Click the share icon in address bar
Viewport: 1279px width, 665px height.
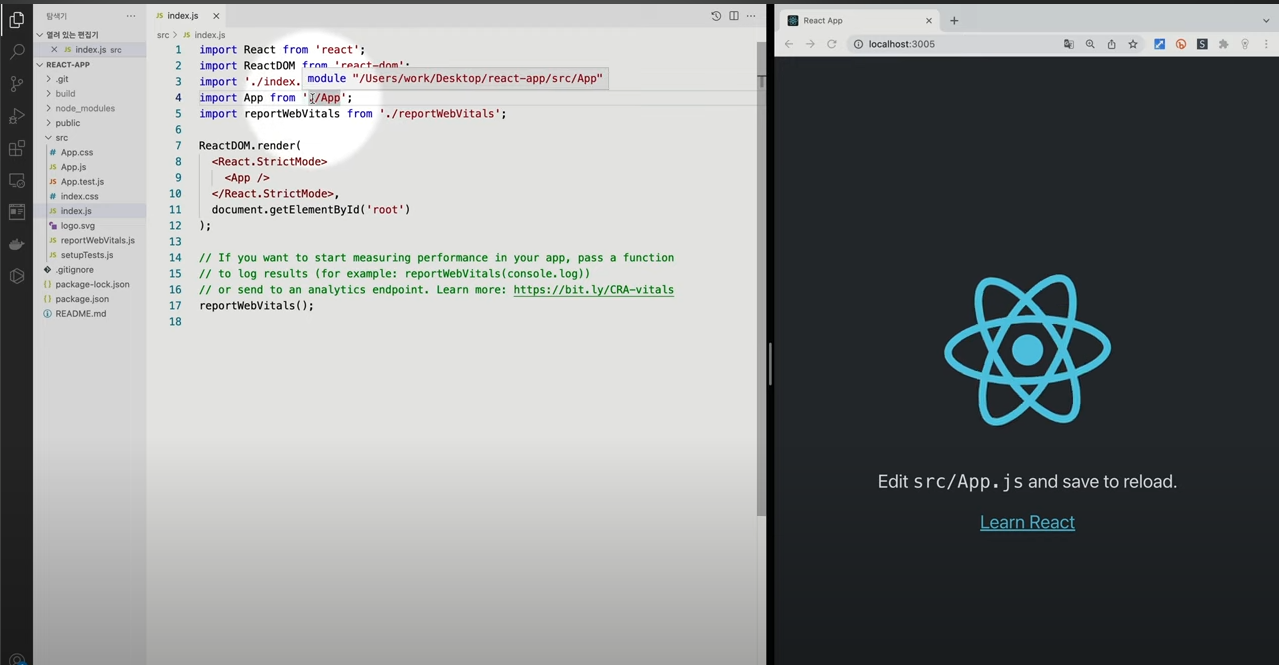1111,44
